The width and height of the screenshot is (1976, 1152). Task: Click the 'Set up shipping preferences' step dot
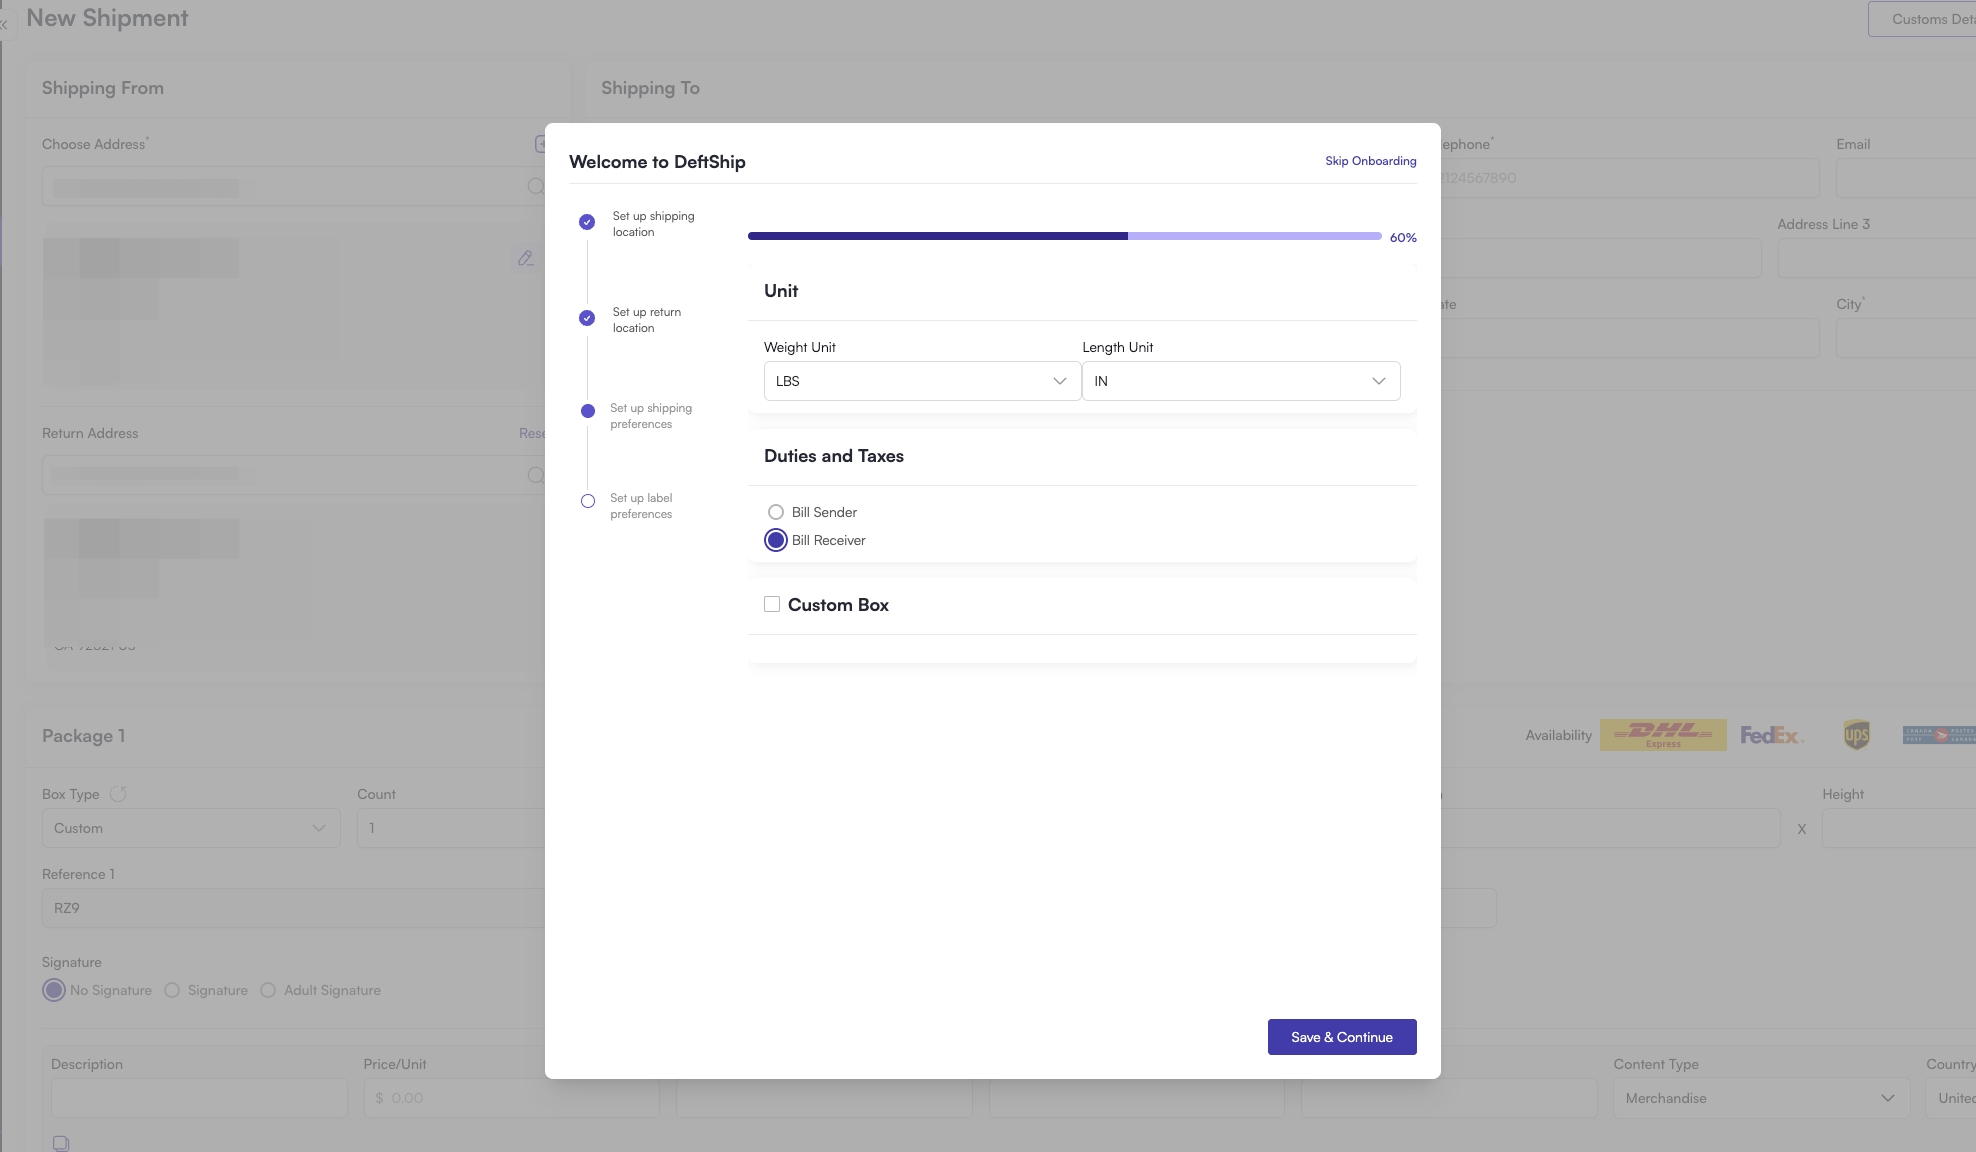(x=588, y=411)
